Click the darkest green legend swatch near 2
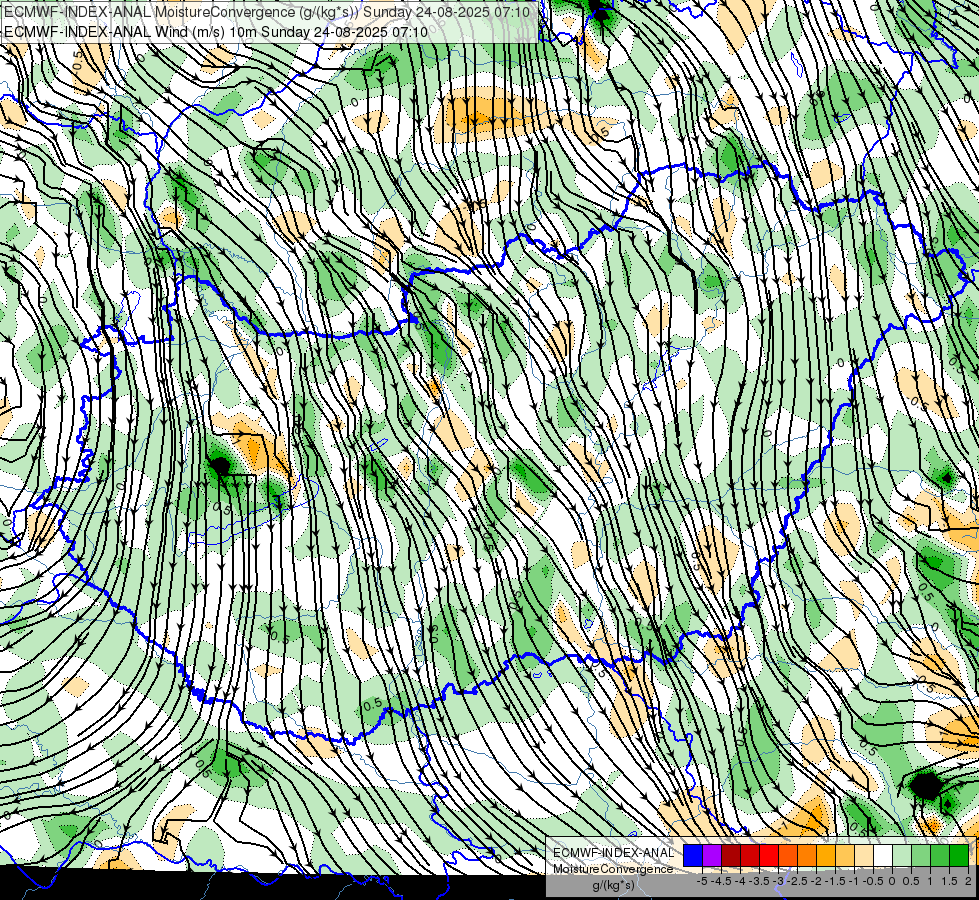979x900 pixels. pyautogui.click(x=959, y=855)
